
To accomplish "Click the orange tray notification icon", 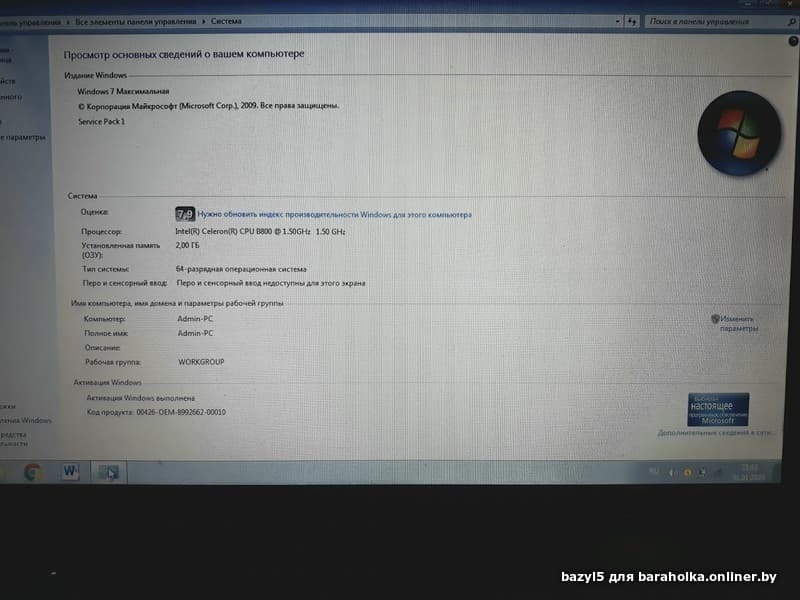I will [687, 472].
